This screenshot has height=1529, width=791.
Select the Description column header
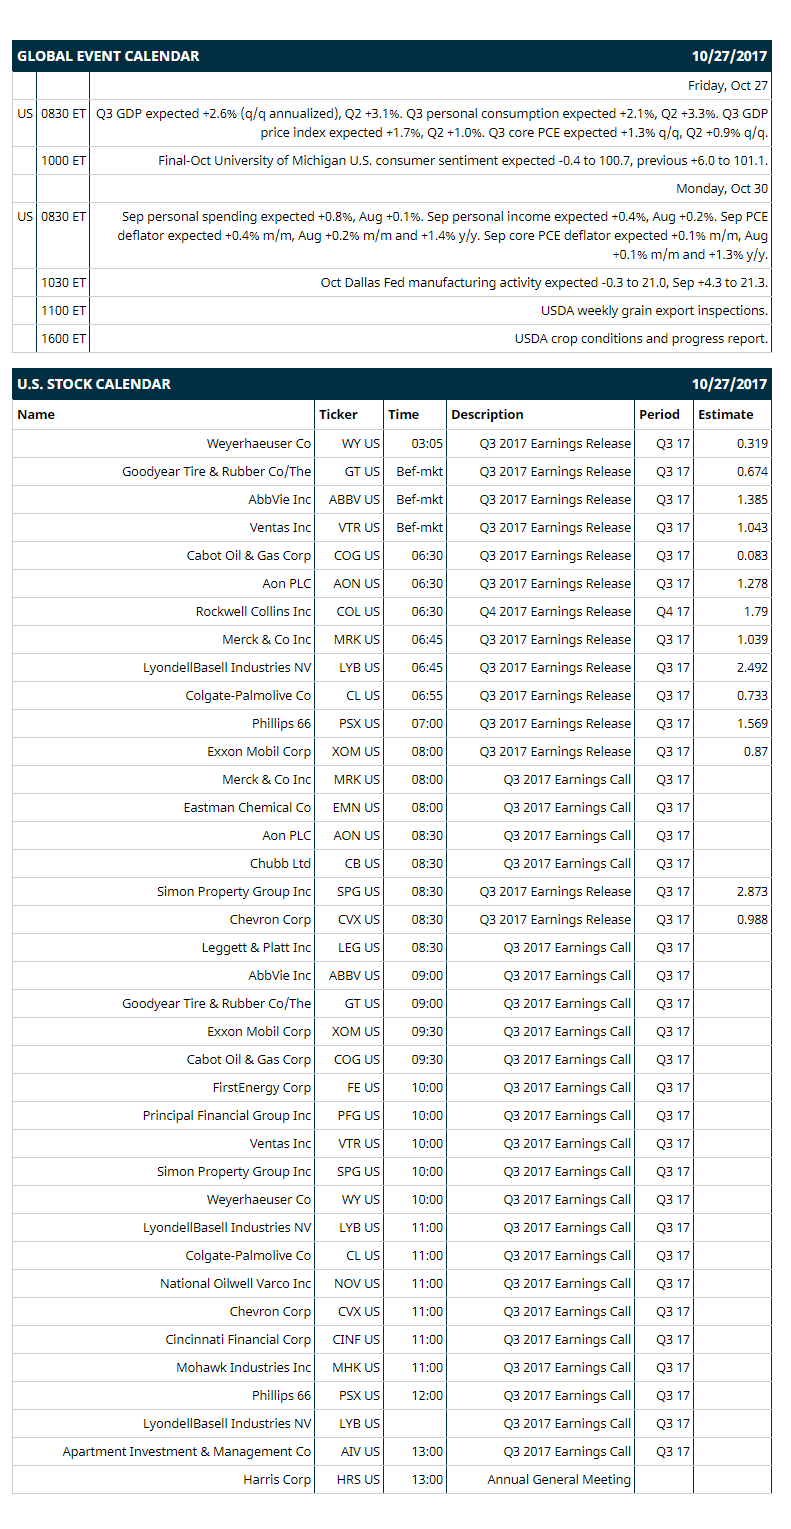[x=487, y=414]
